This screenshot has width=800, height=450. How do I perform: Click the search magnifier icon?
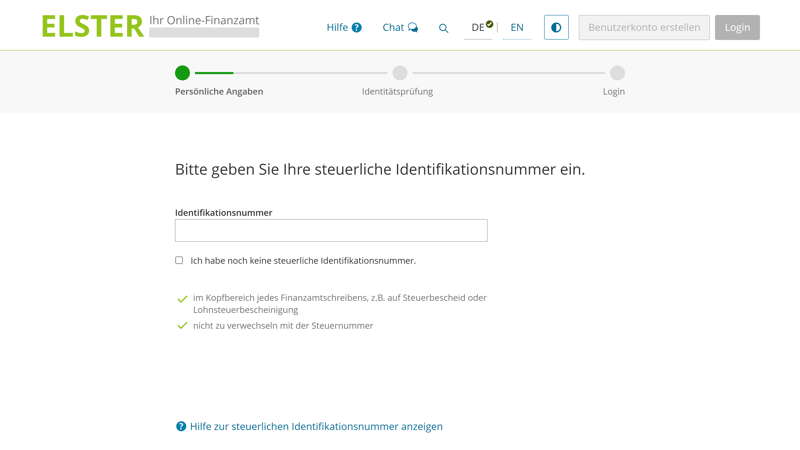coord(444,28)
